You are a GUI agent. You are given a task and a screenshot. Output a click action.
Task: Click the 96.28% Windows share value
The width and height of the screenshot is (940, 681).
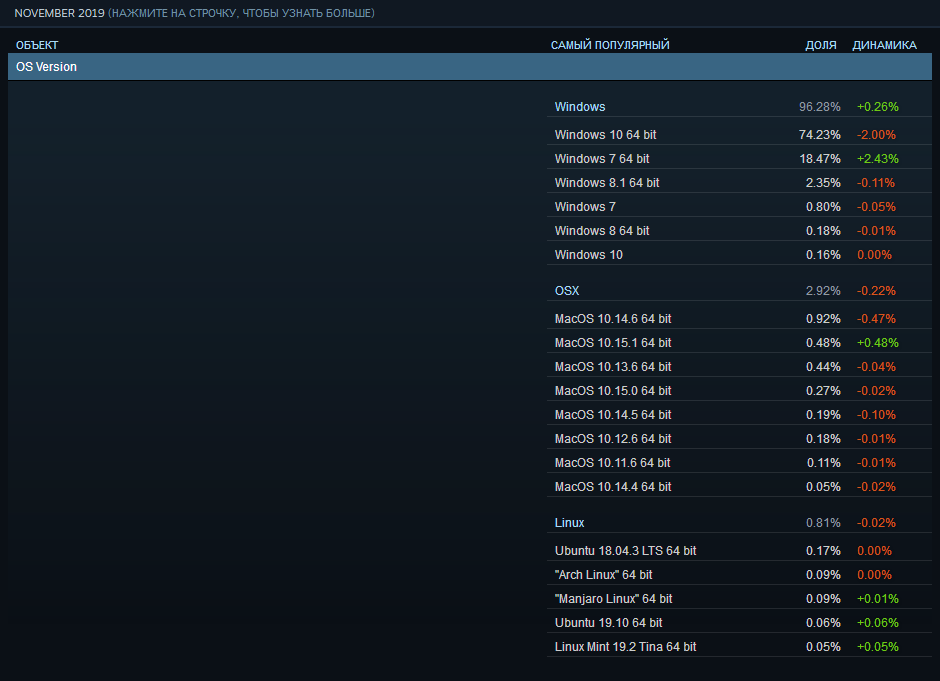click(x=820, y=107)
